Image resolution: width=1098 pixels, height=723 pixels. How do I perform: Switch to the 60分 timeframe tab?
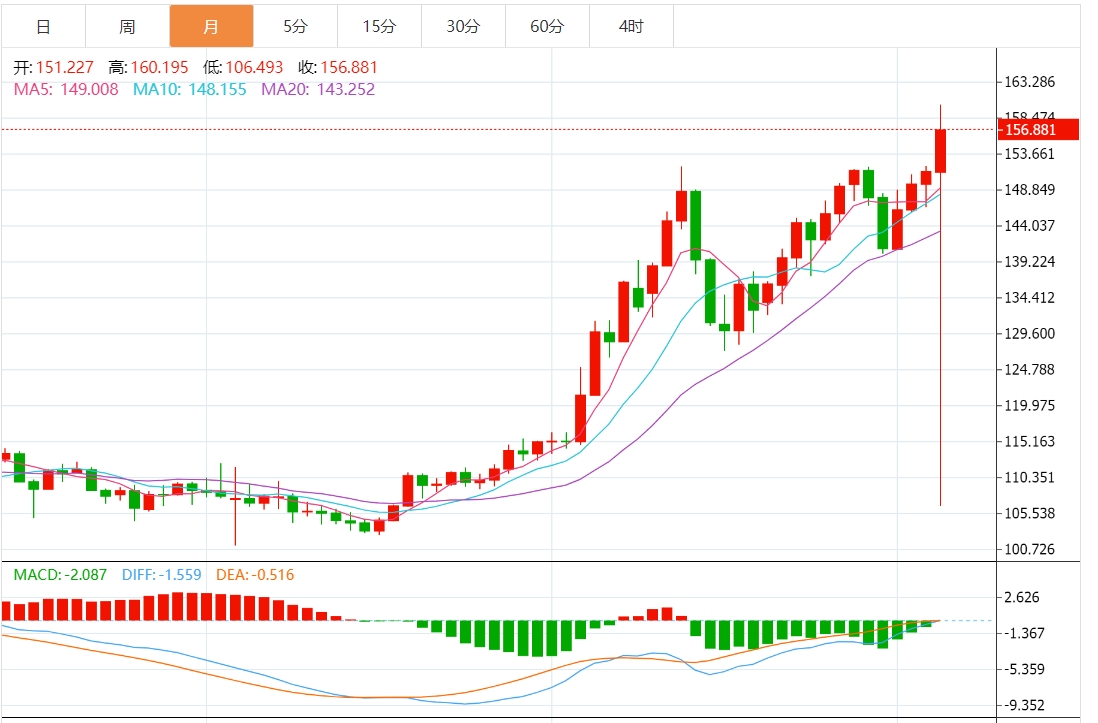[548, 27]
